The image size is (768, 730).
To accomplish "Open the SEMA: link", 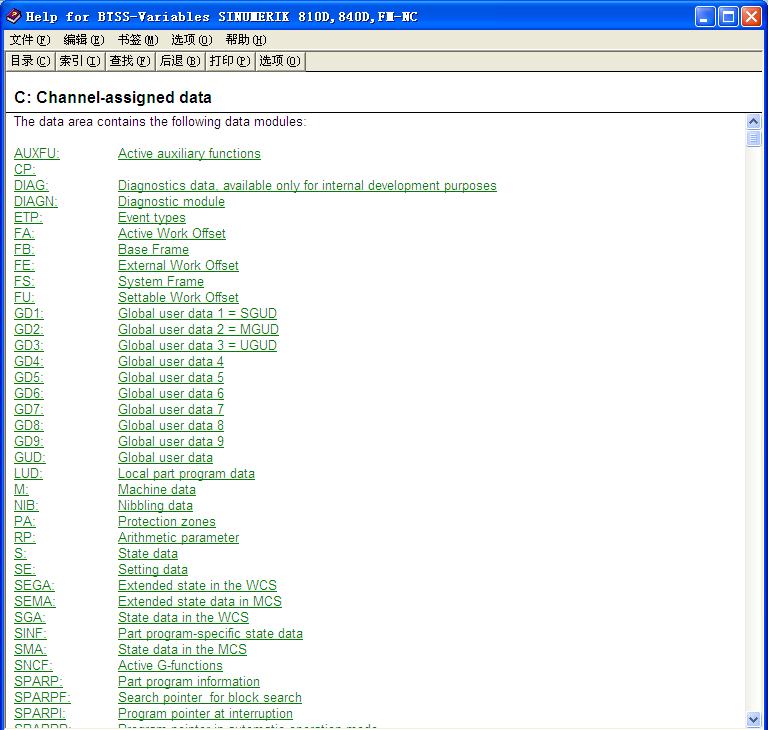I will 35,602.
